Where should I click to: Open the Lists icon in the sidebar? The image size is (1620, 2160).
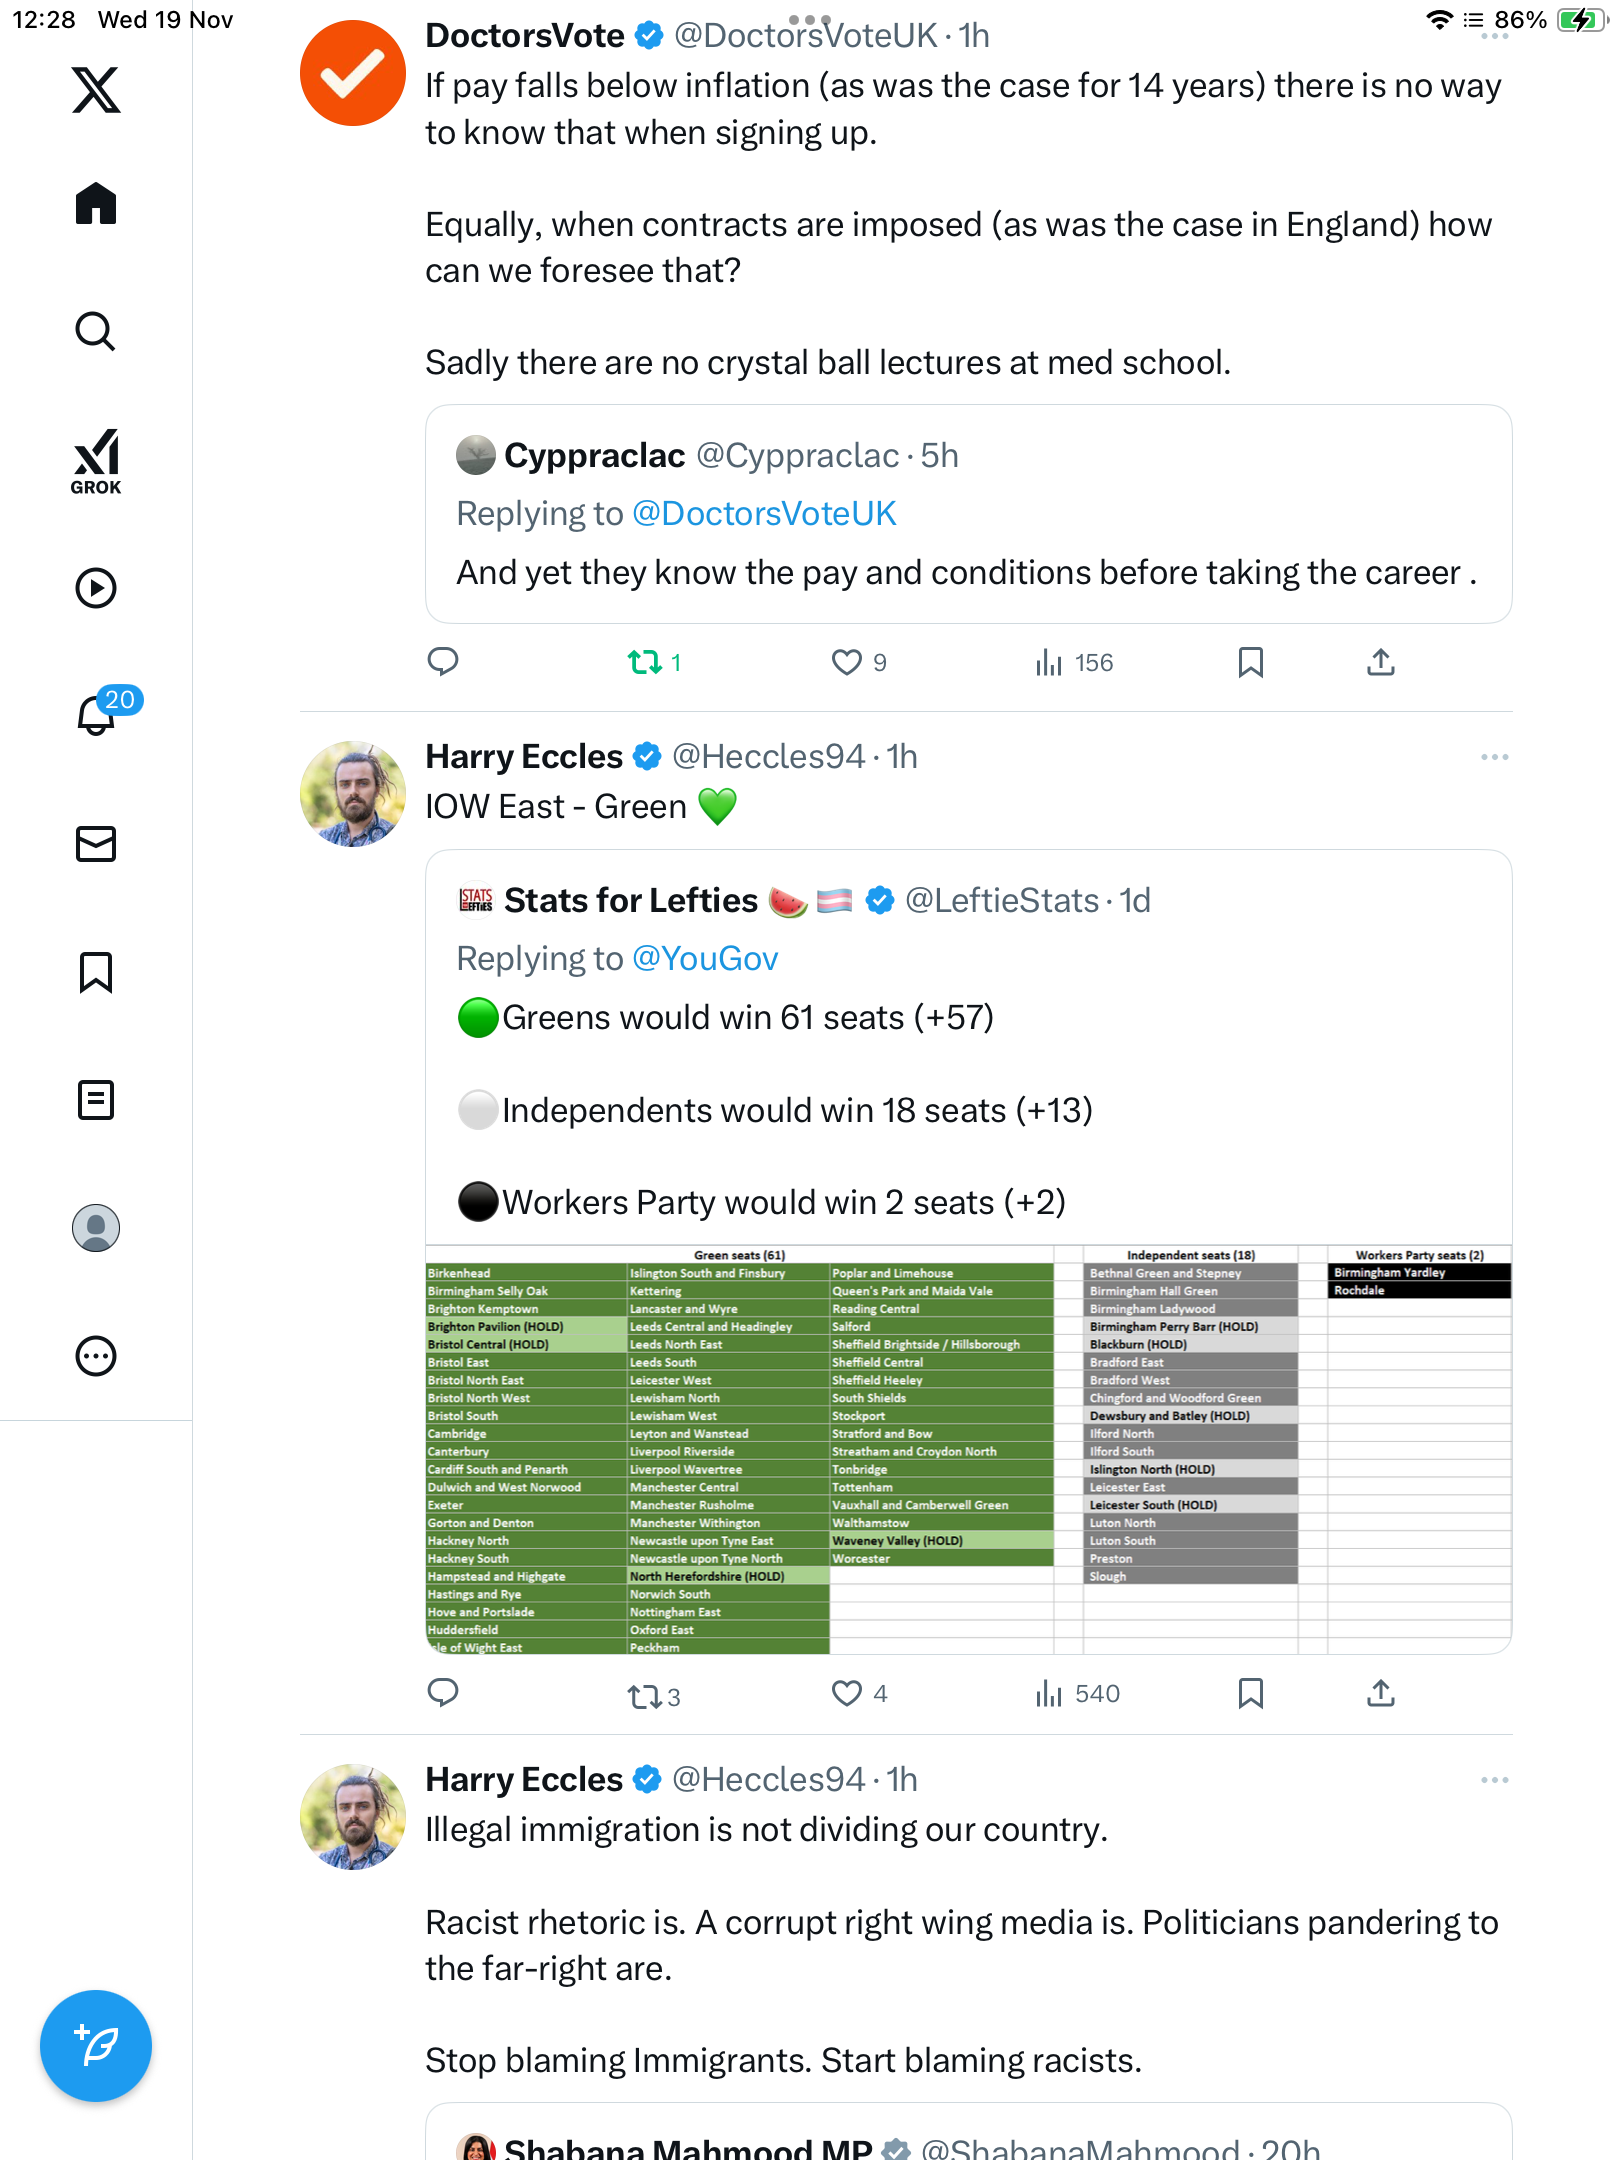click(96, 1100)
